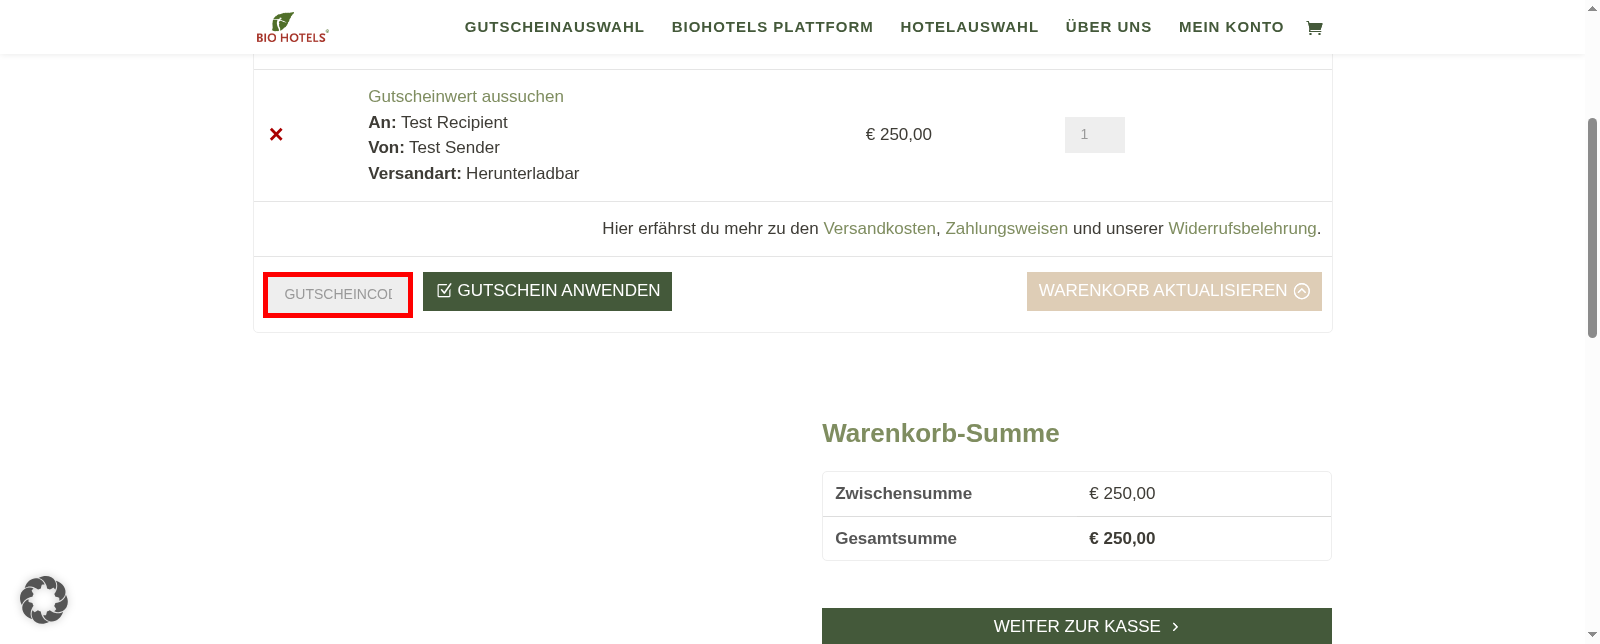Click the checkmark icon on Gutschein anwenden
The height and width of the screenshot is (644, 1600).
(x=443, y=290)
